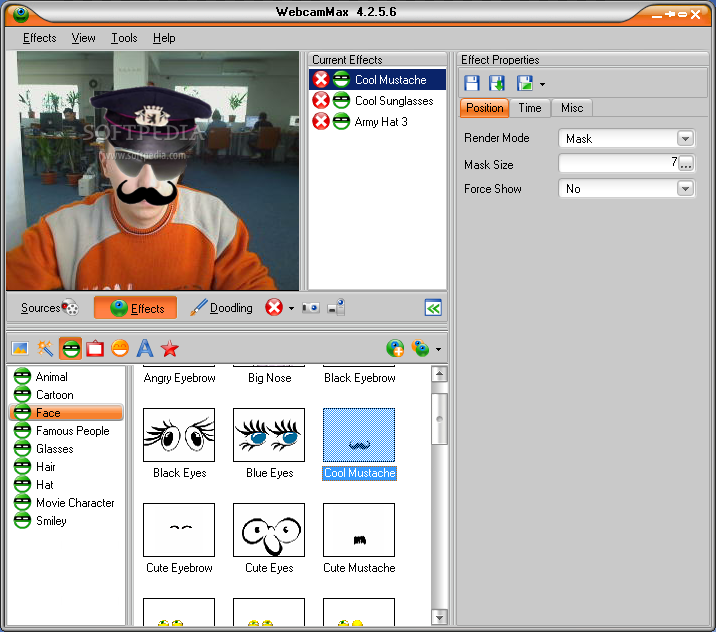This screenshot has height=632, width=716.
Task: Click the Sources button
Action: coord(49,308)
